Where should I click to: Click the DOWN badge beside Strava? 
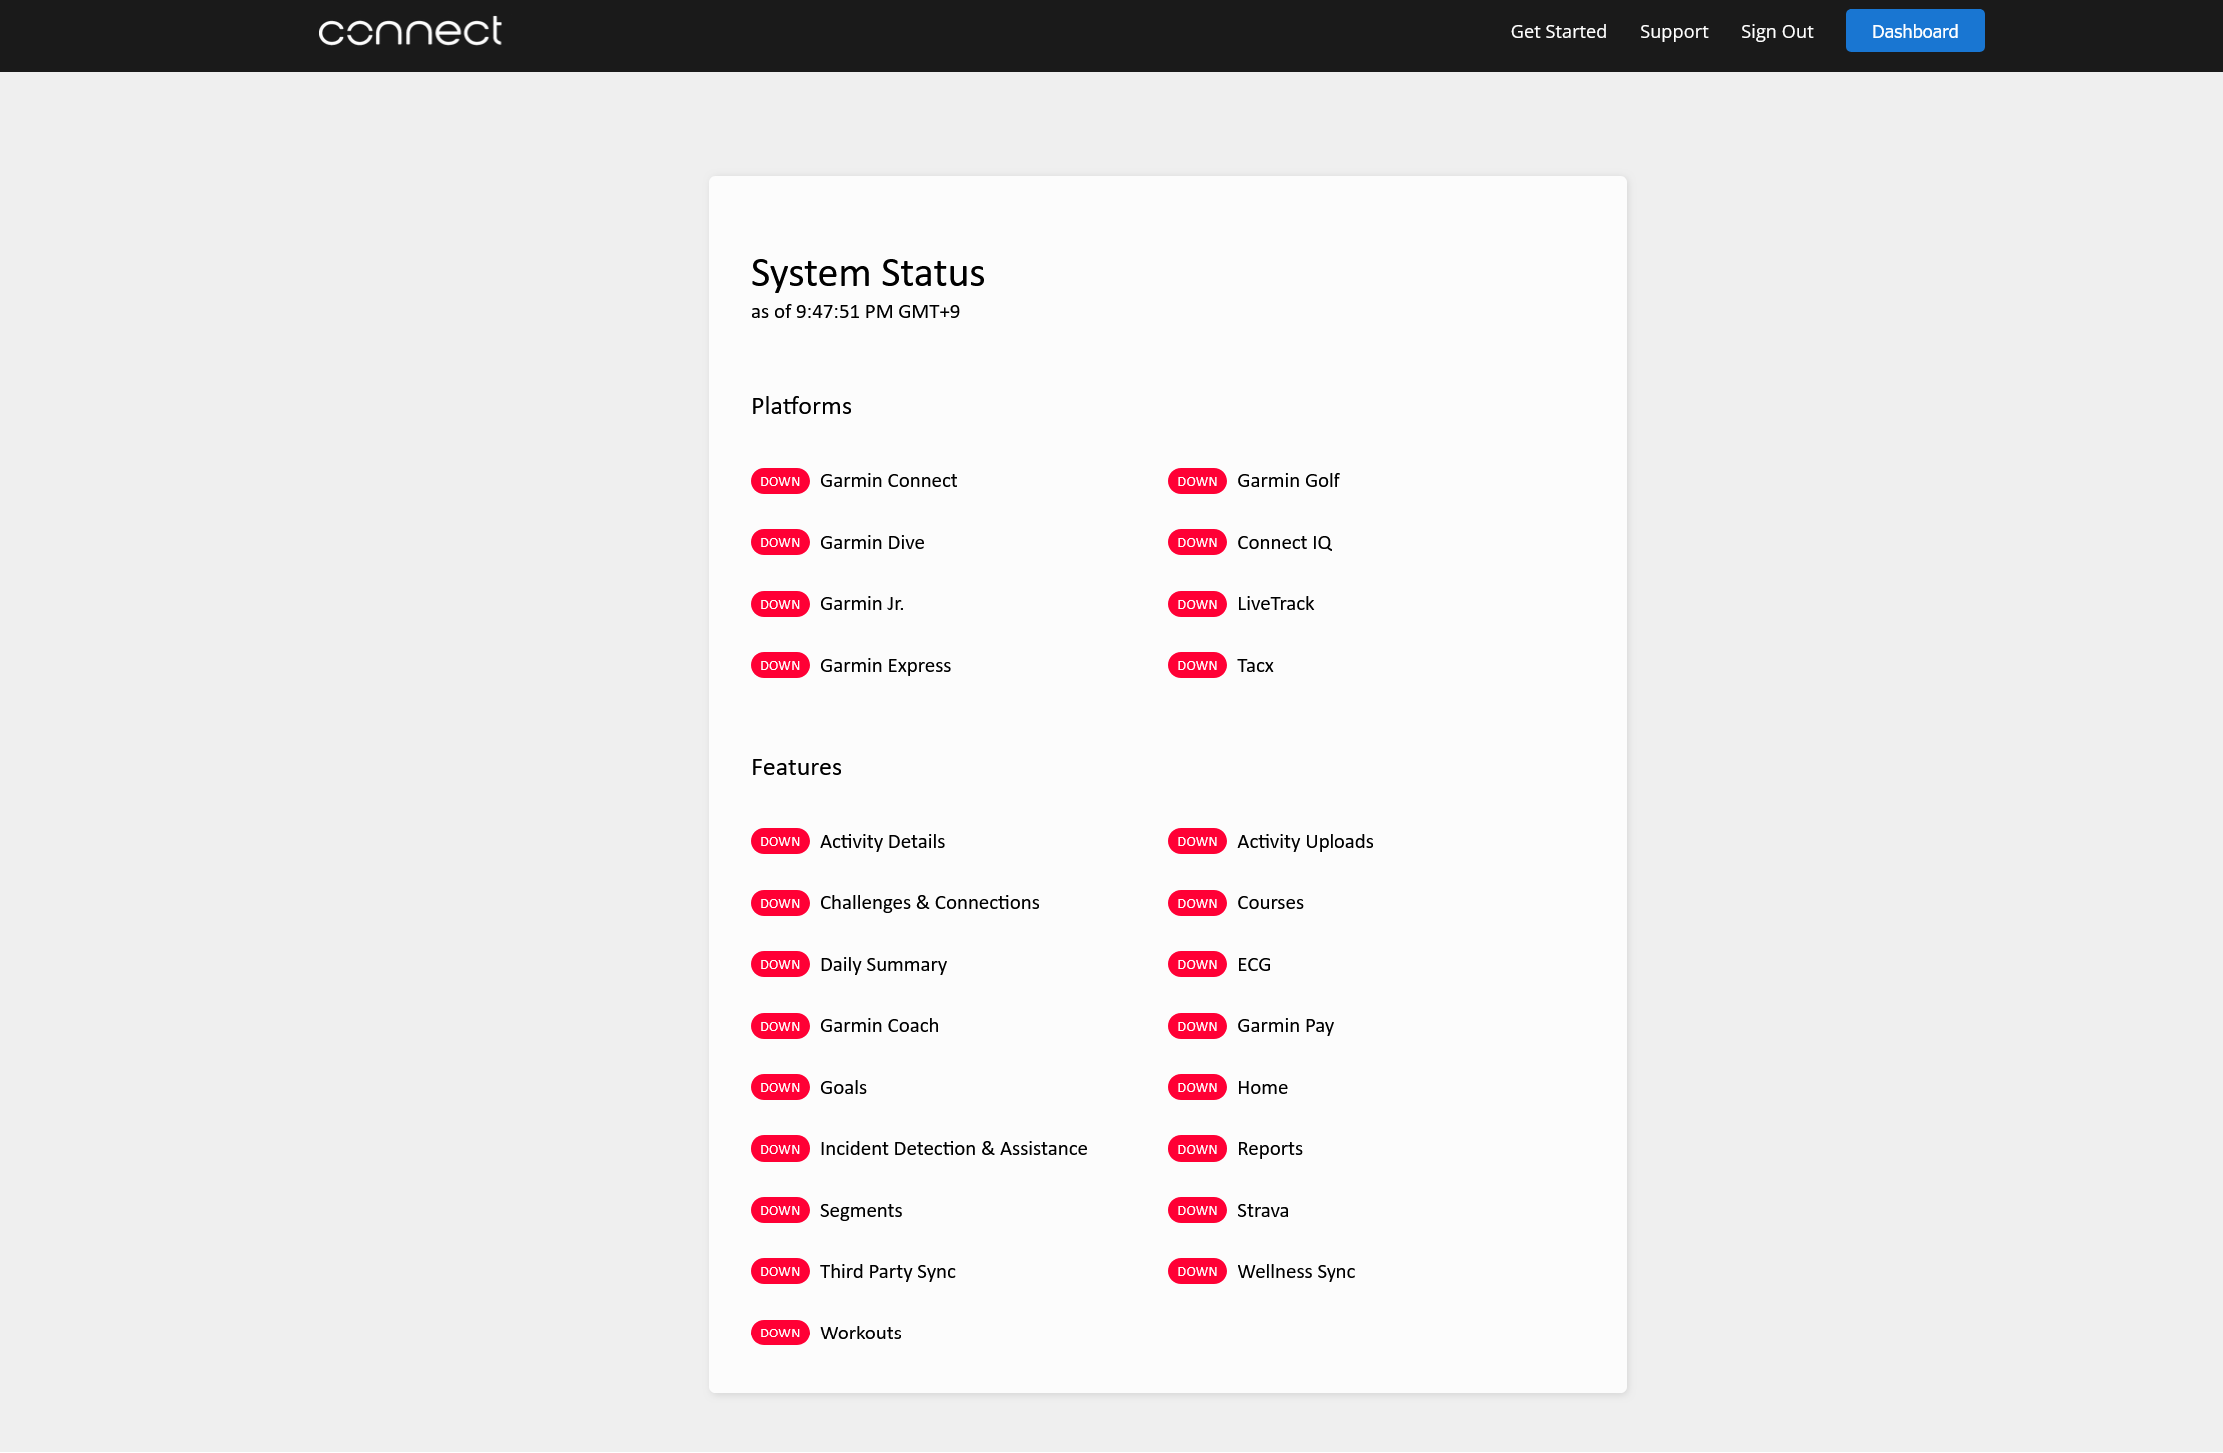coord(1197,1210)
